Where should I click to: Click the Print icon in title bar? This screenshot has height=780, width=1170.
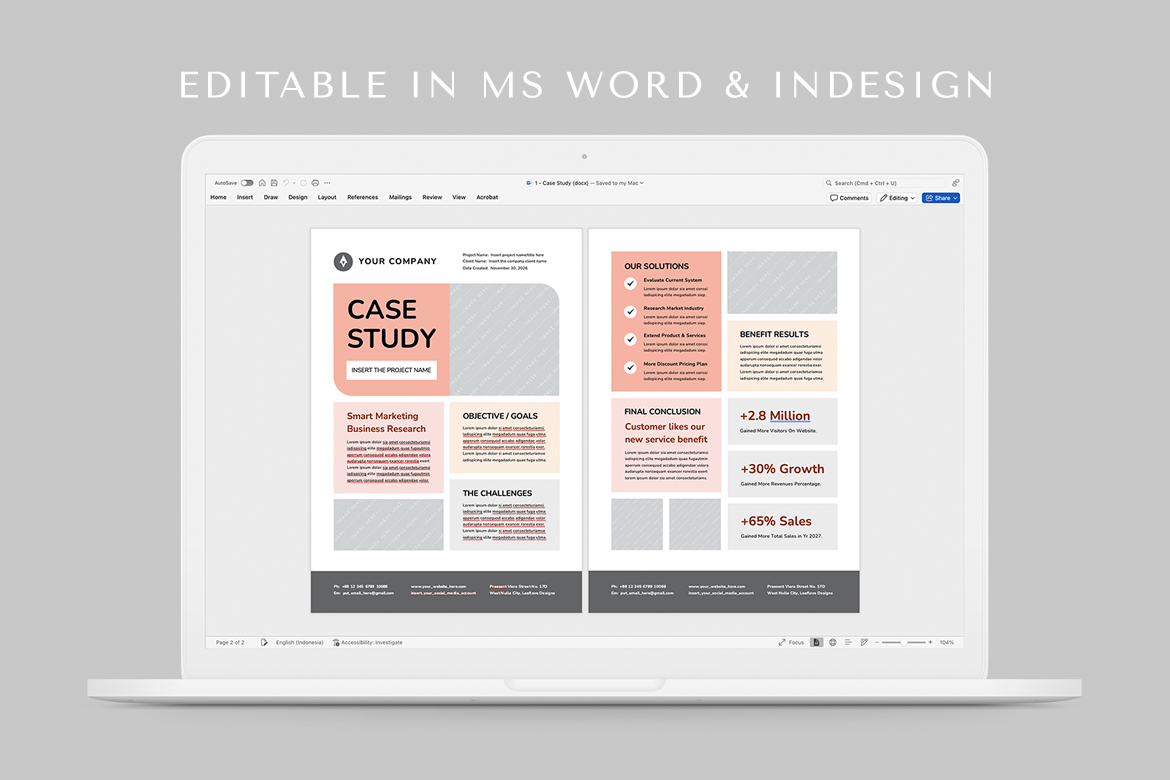[315, 183]
